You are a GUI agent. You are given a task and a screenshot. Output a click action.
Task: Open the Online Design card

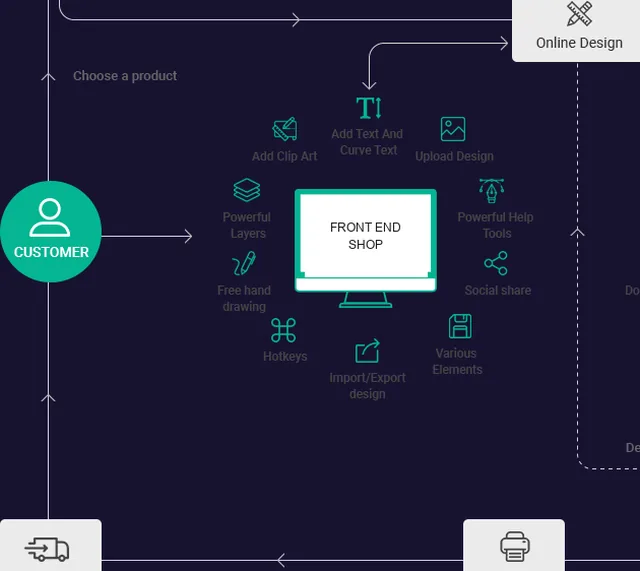click(576, 29)
